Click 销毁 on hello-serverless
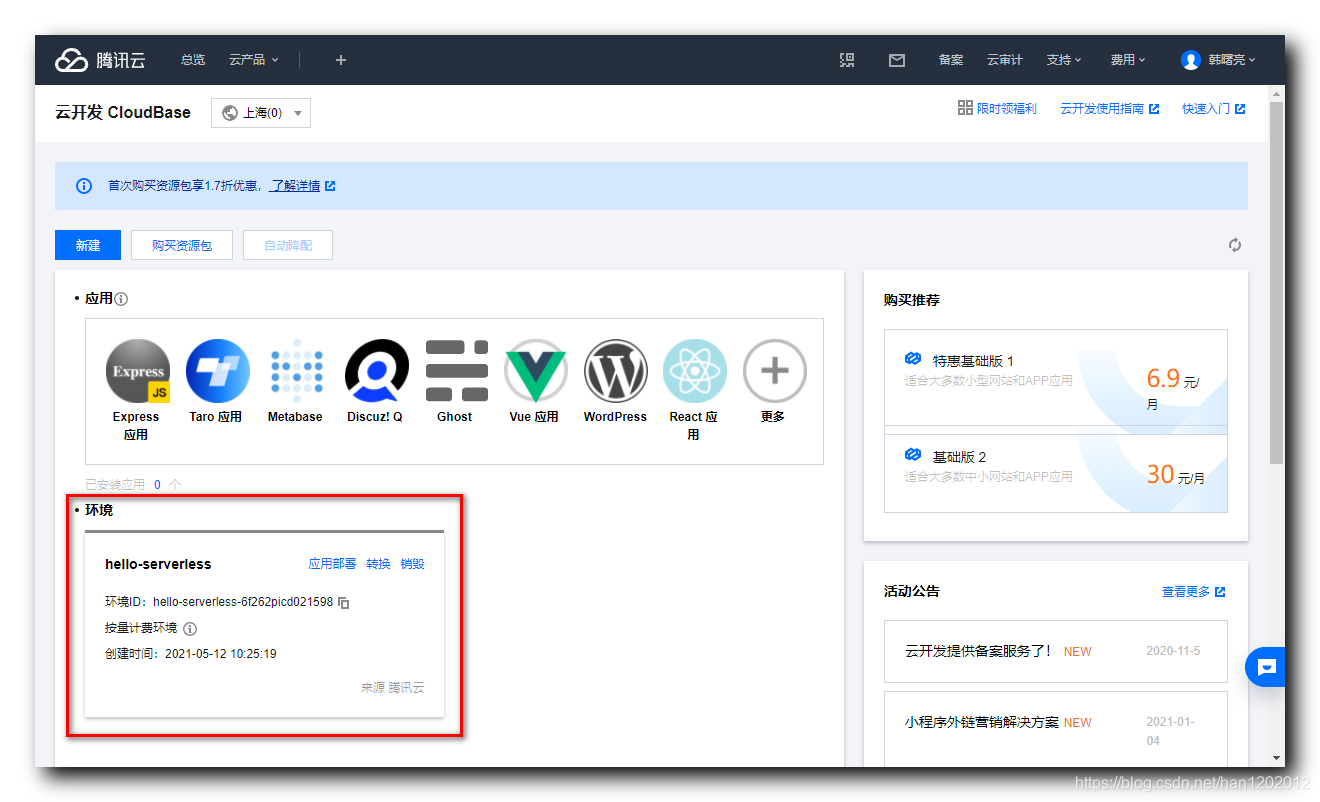Image resolution: width=1320 pixels, height=802 pixels. pyautogui.click(x=412, y=564)
